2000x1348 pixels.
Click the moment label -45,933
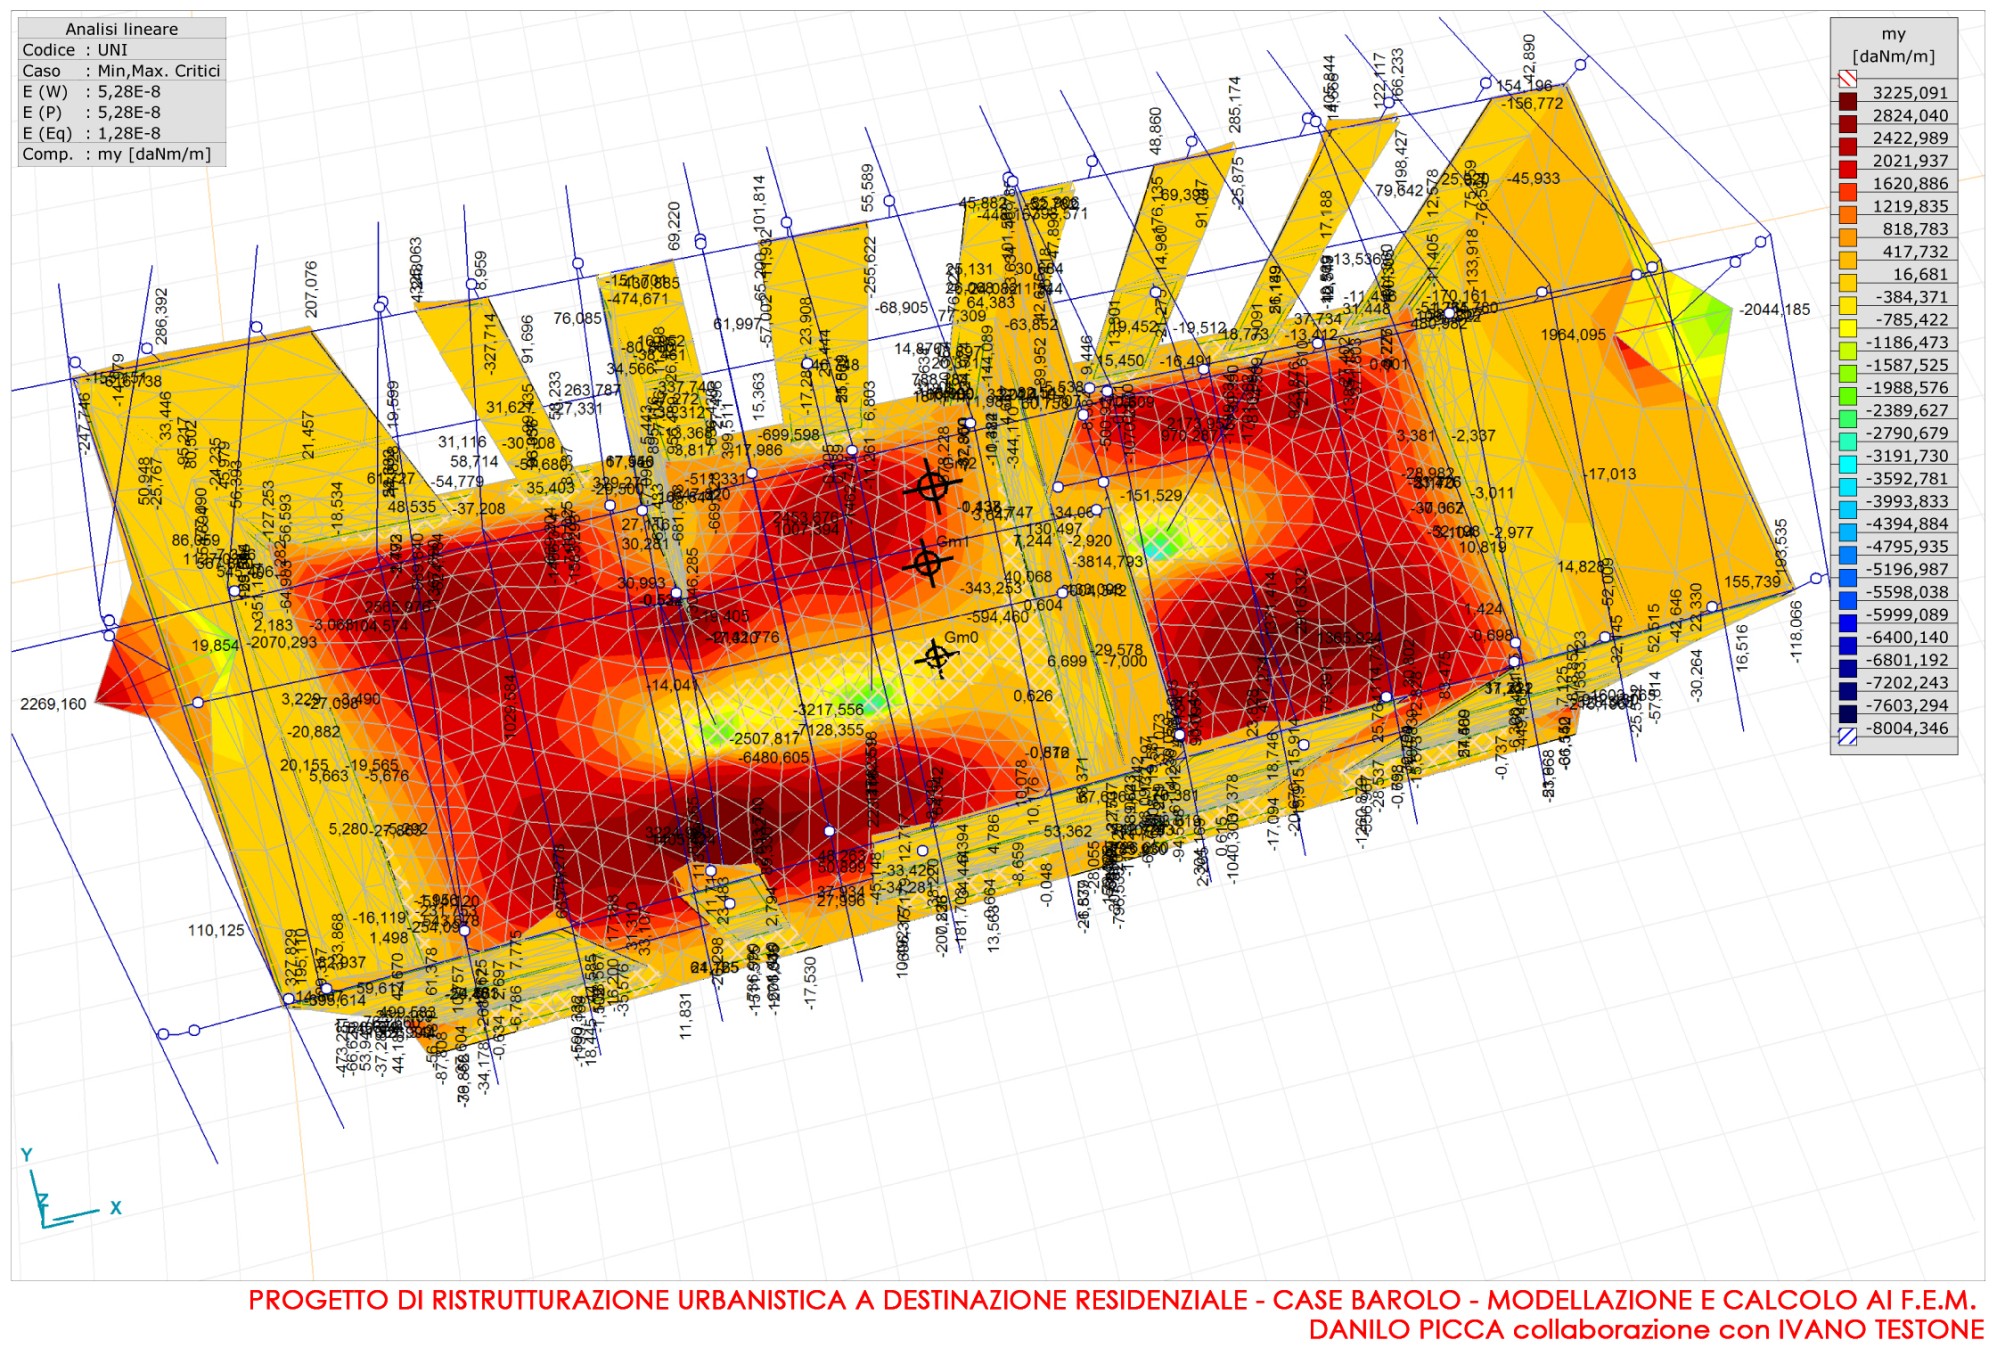tap(1534, 179)
